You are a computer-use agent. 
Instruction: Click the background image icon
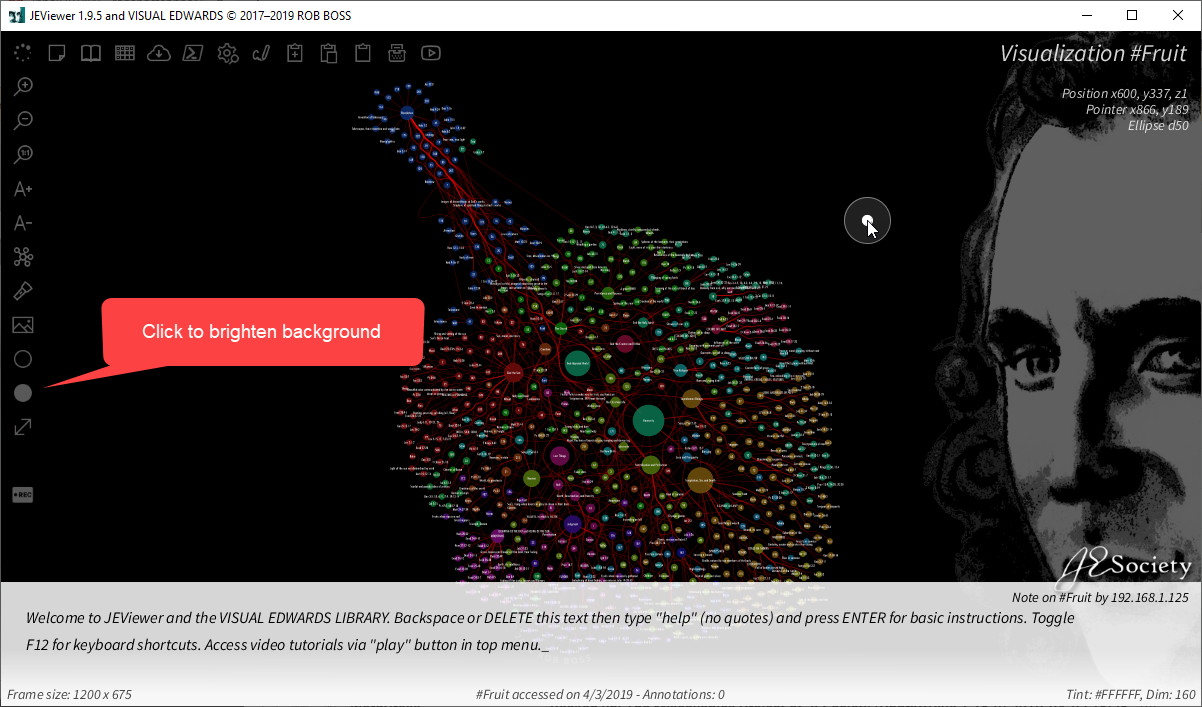pyautogui.click(x=23, y=325)
